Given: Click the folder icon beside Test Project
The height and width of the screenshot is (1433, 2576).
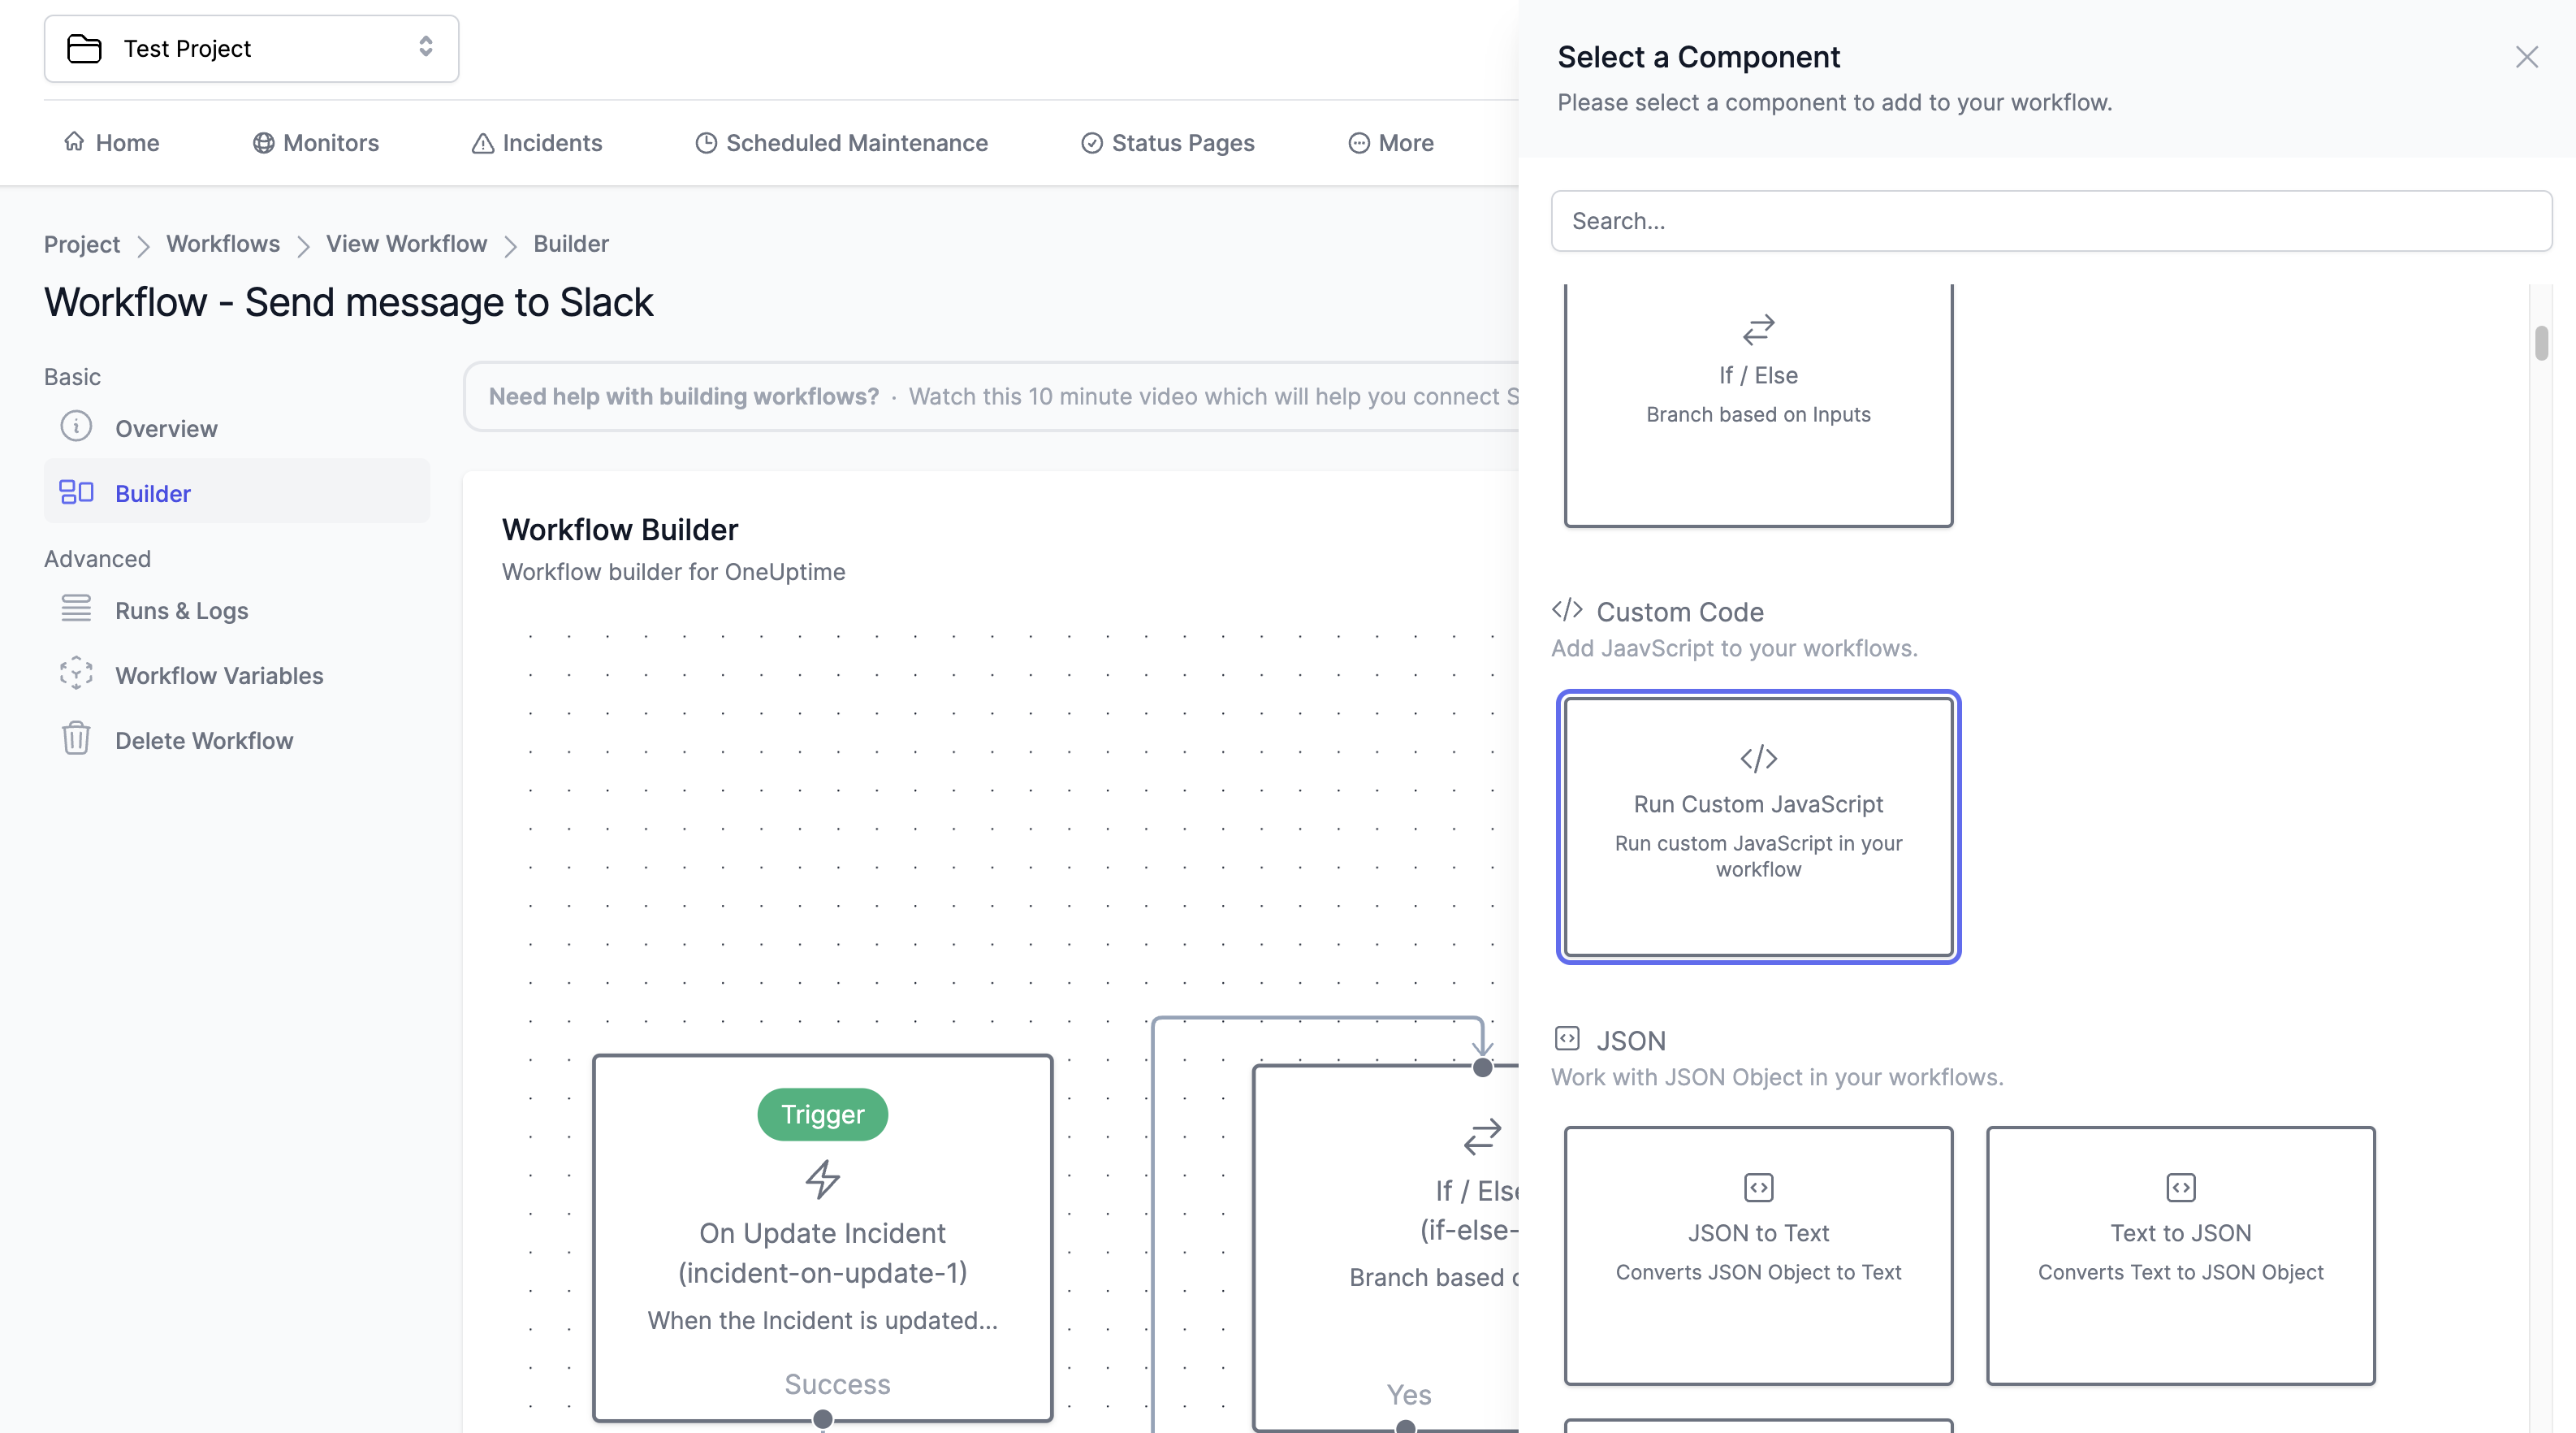Looking at the screenshot, I should pos(84,48).
